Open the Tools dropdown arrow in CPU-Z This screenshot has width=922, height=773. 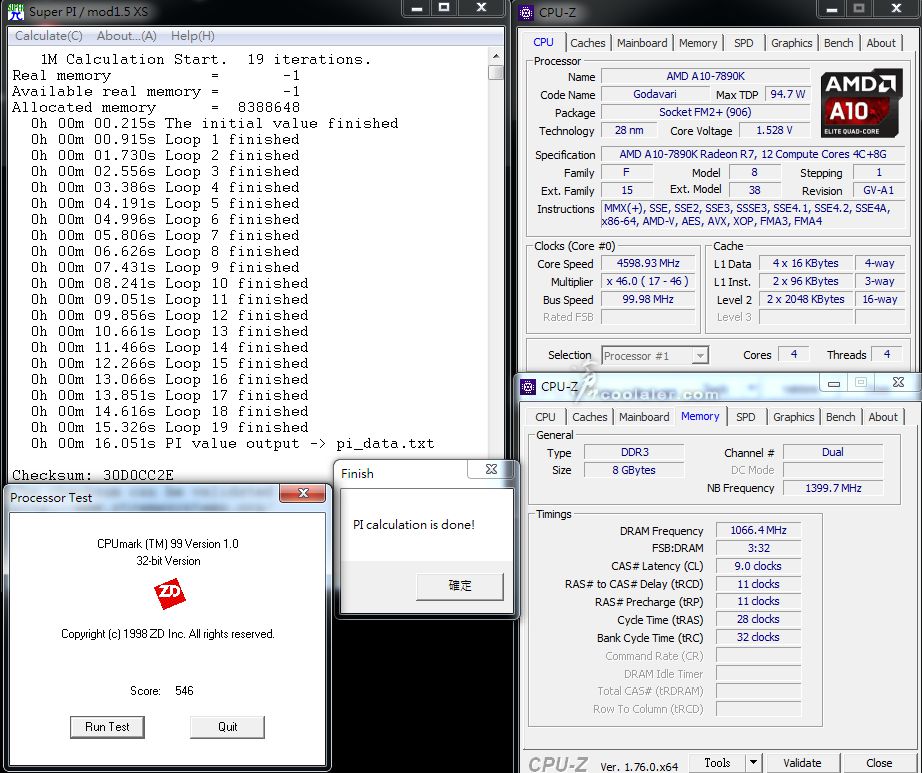point(754,762)
